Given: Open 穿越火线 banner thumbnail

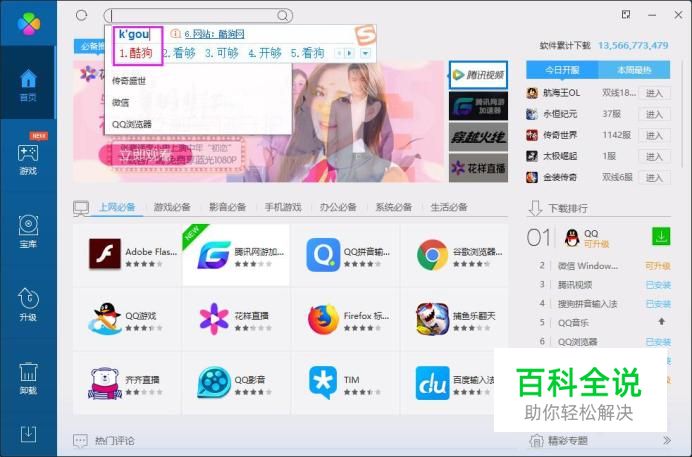Looking at the screenshot, I should pos(478,137).
